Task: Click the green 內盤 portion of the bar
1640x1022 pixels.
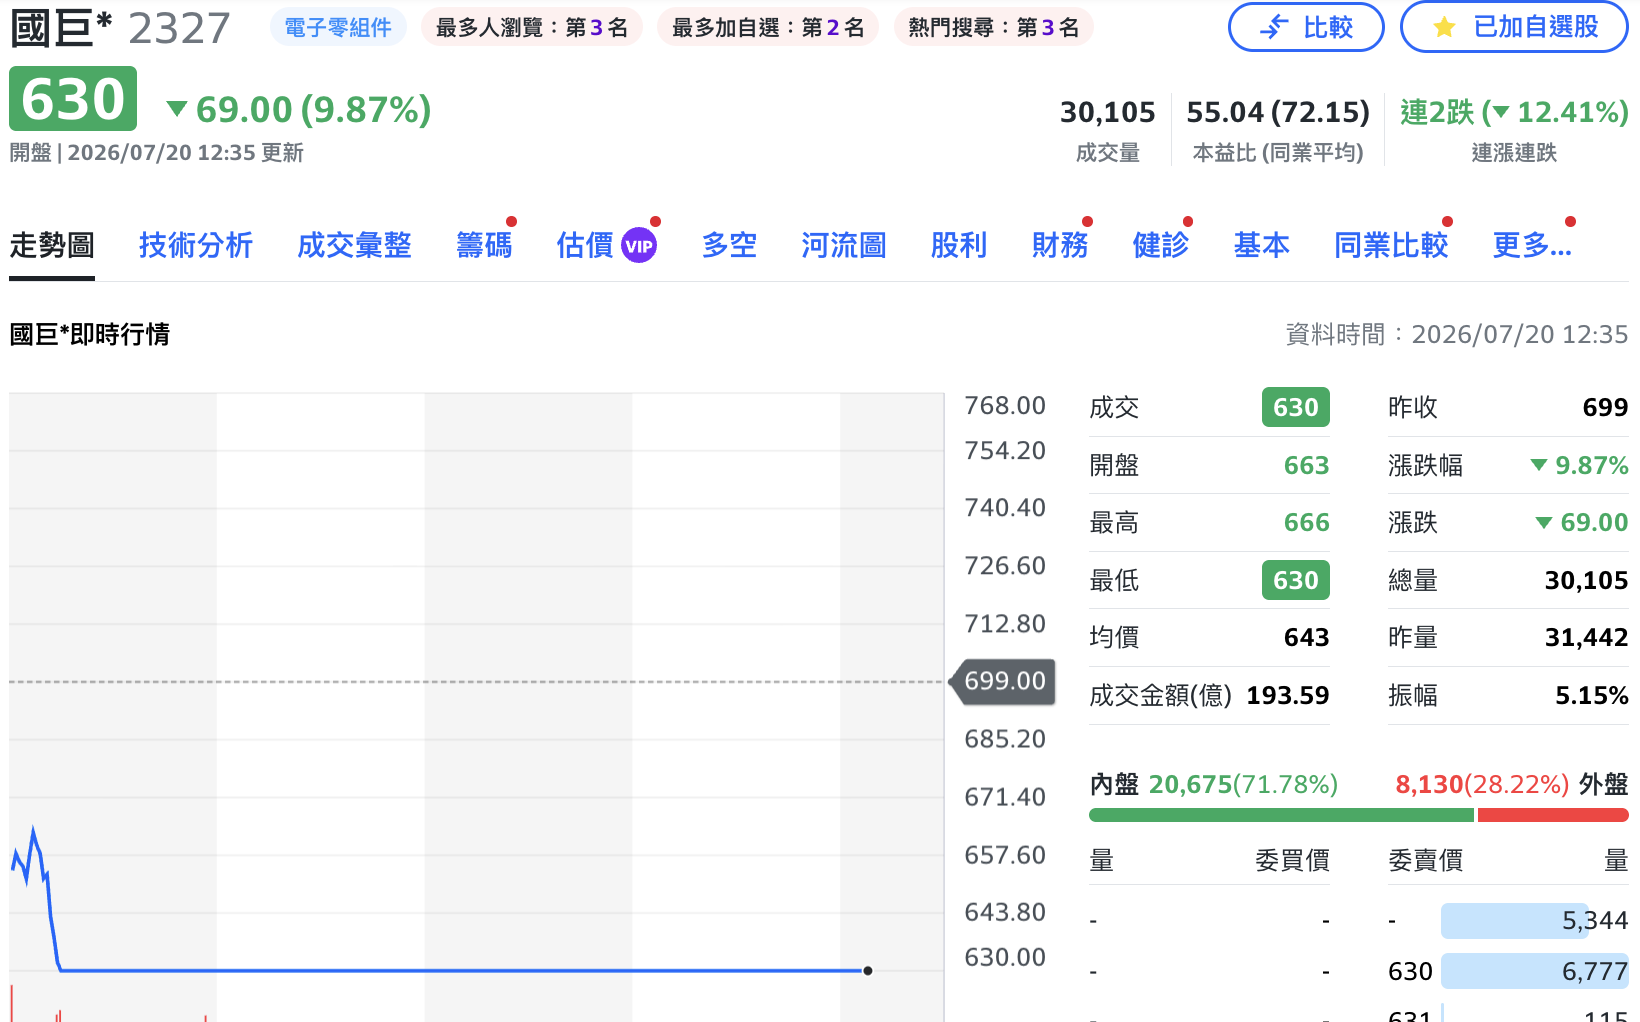Action: pyautogui.click(x=1281, y=815)
